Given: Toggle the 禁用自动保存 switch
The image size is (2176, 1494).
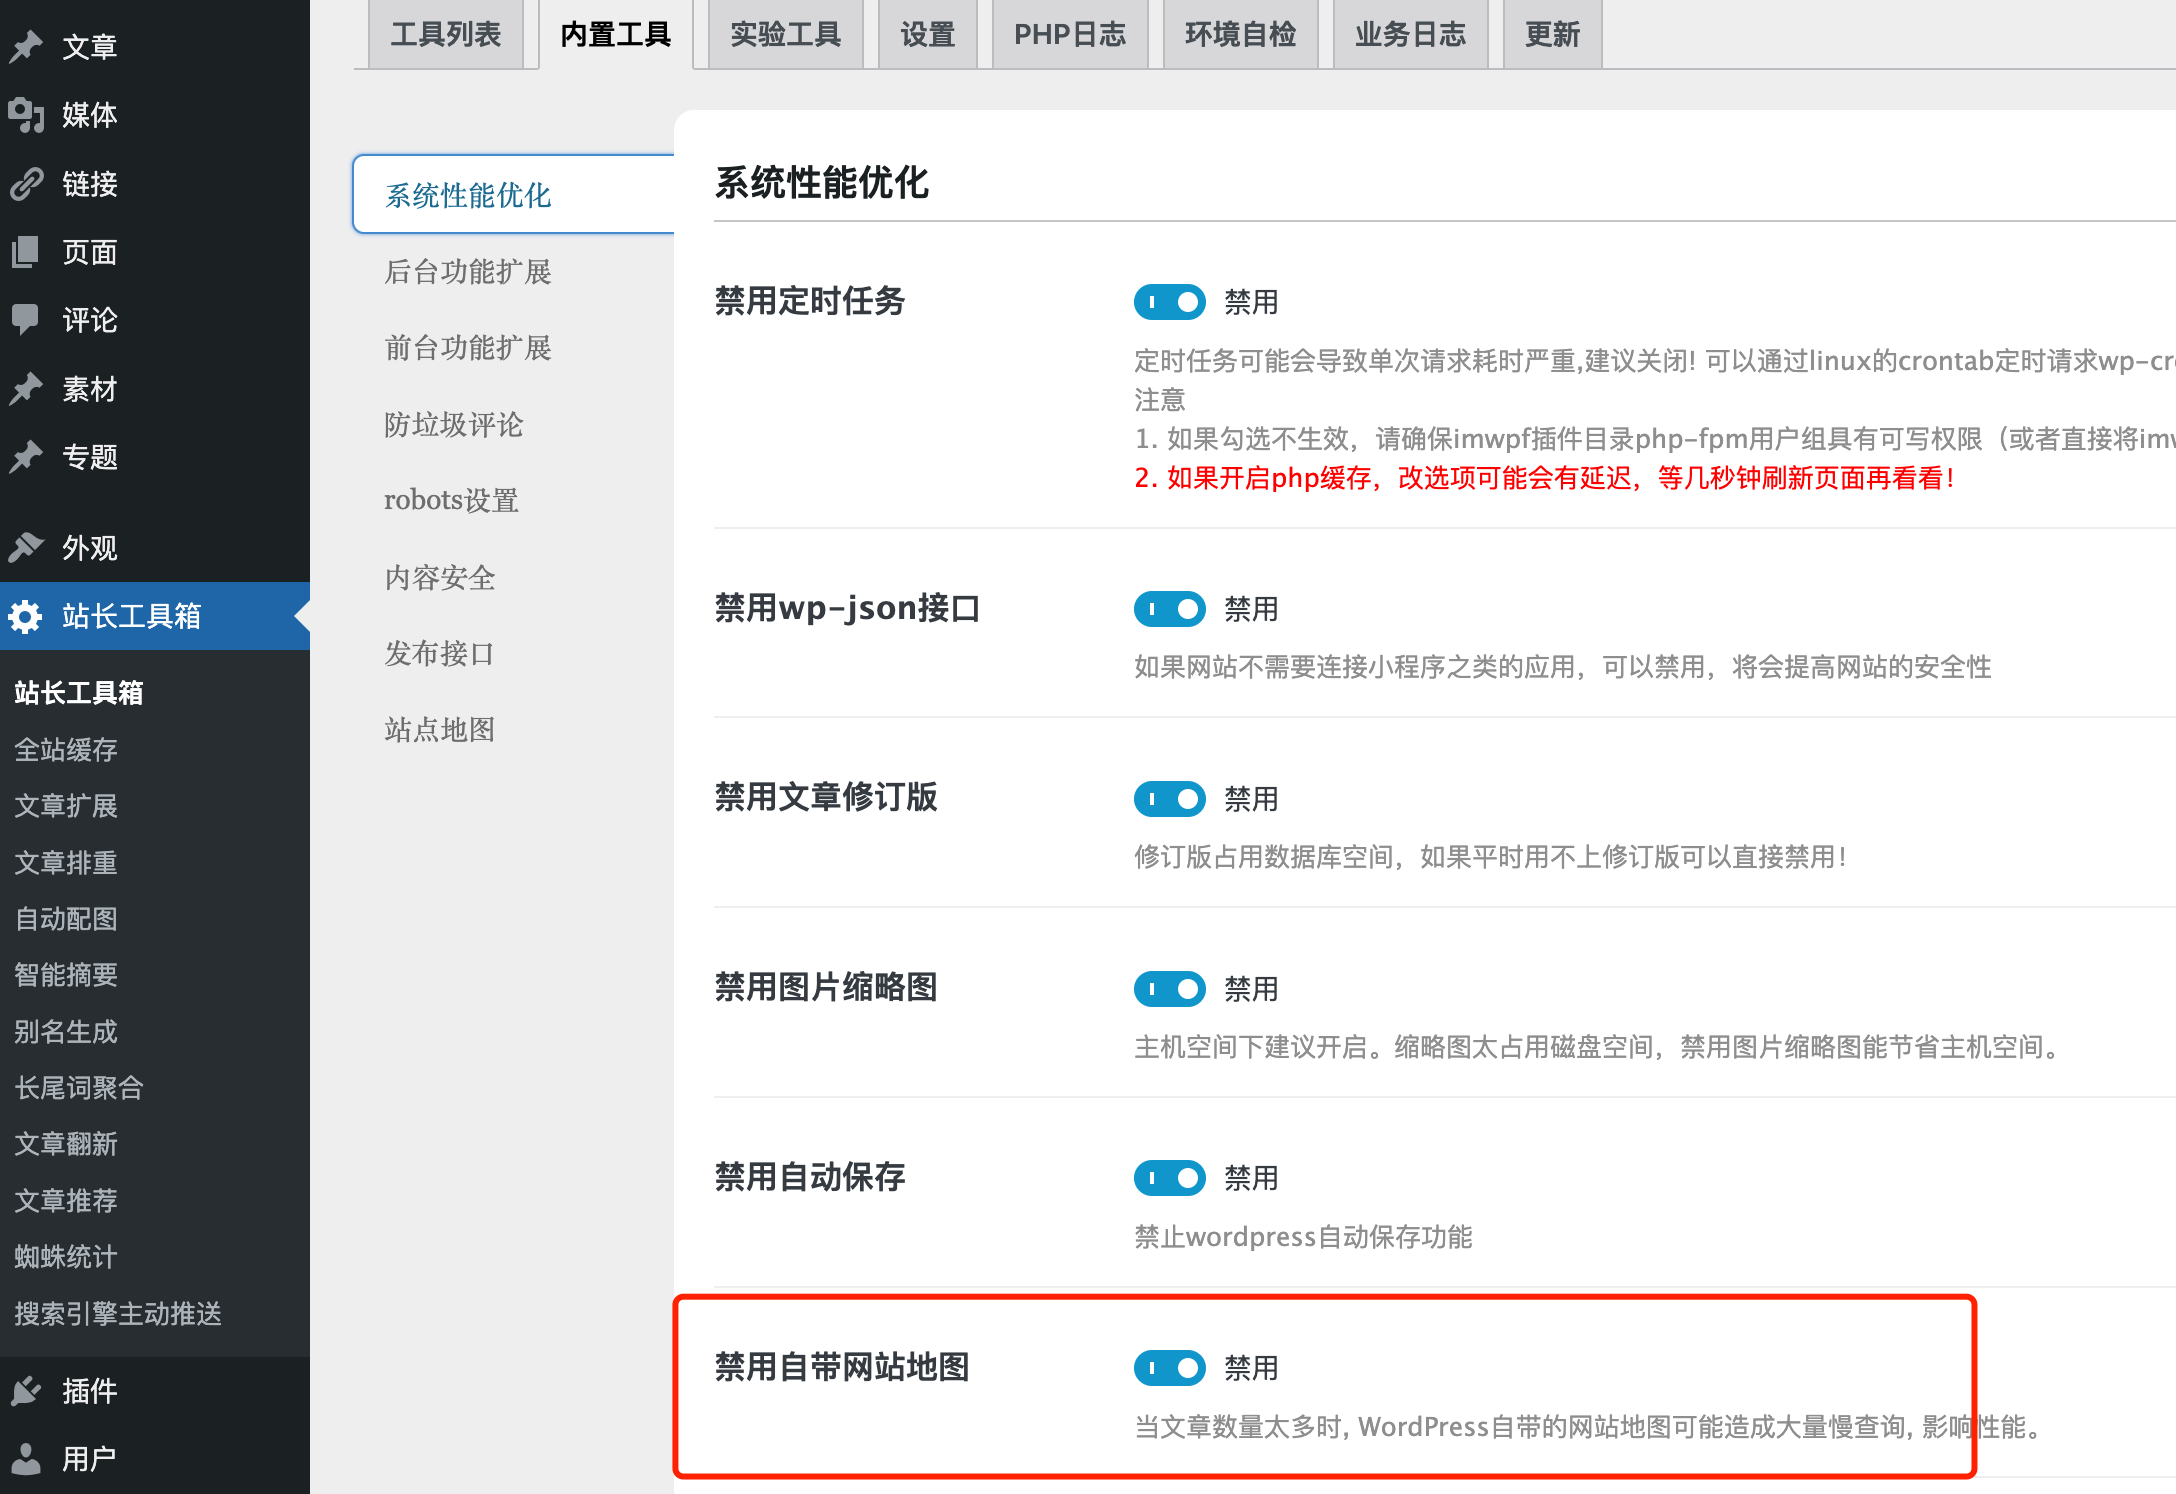Looking at the screenshot, I should 1170,1178.
